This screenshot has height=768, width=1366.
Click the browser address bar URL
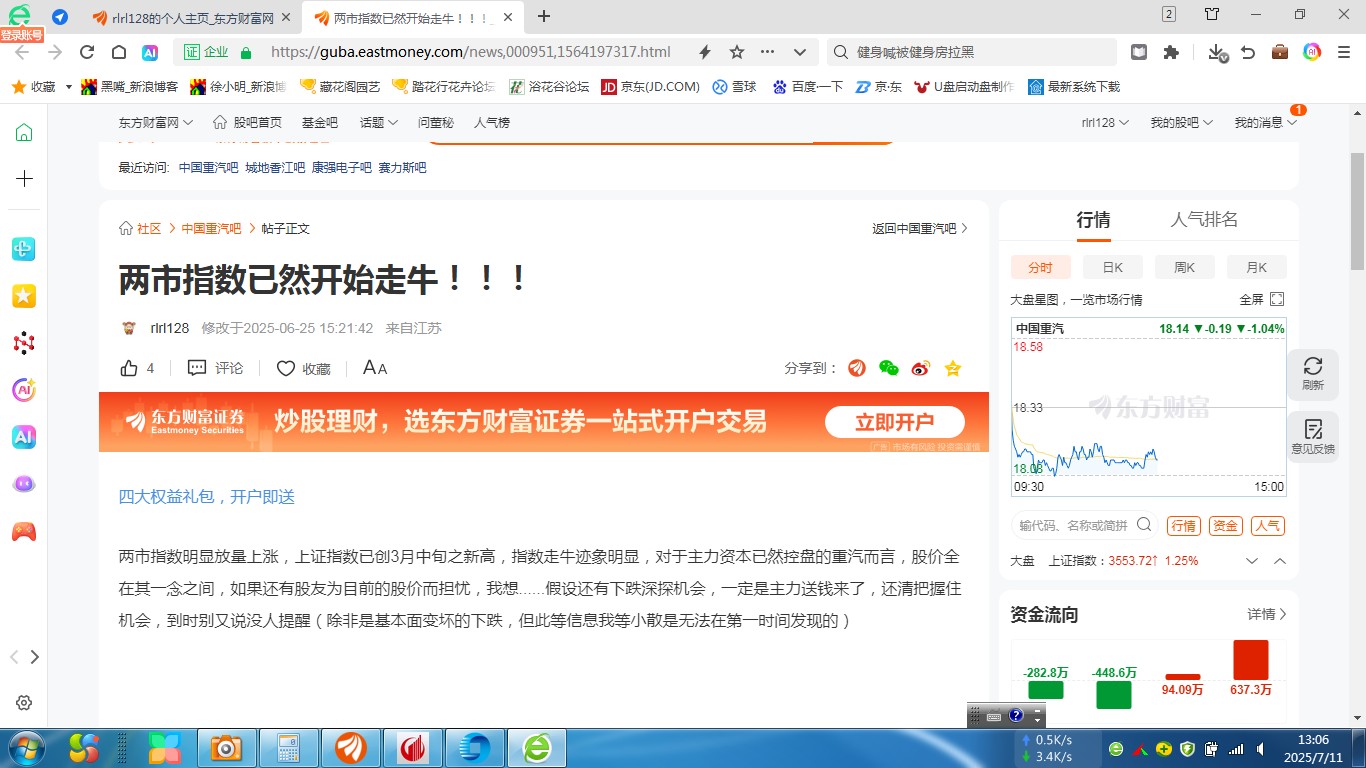(x=470, y=52)
